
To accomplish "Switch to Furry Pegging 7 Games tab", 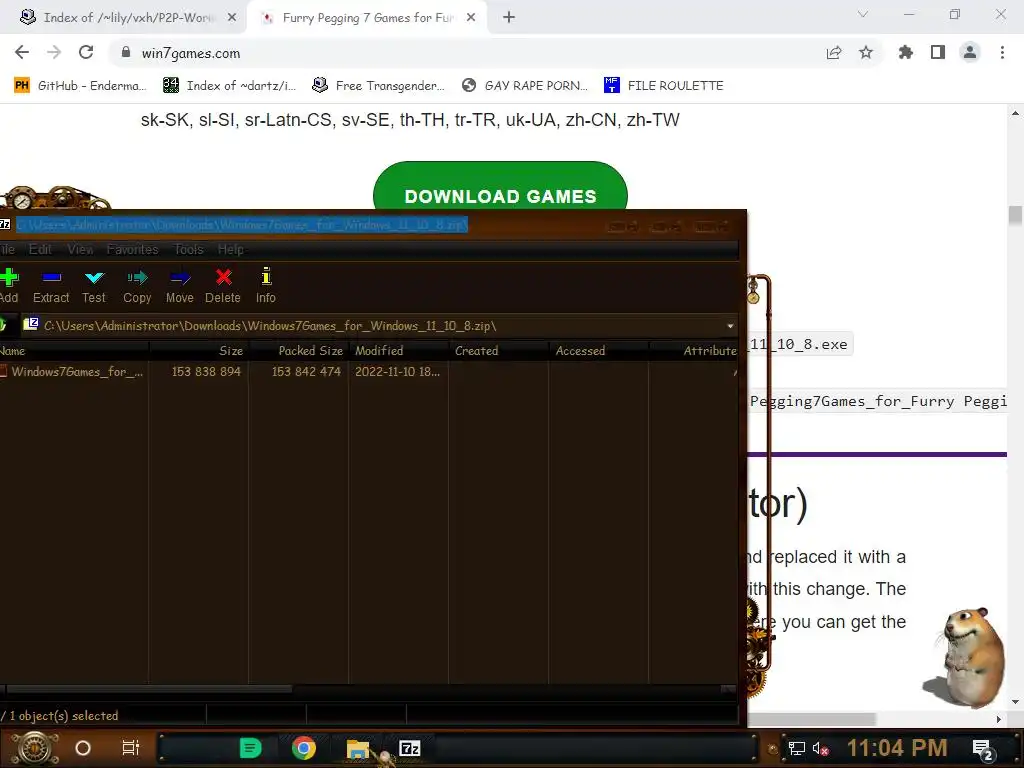I will point(366,18).
